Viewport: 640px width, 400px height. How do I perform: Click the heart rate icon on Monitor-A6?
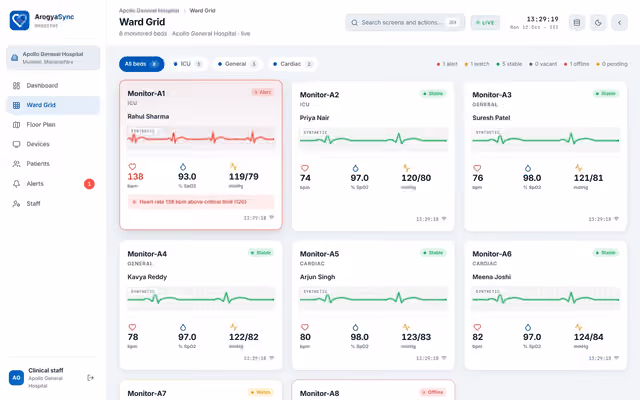pos(477,327)
